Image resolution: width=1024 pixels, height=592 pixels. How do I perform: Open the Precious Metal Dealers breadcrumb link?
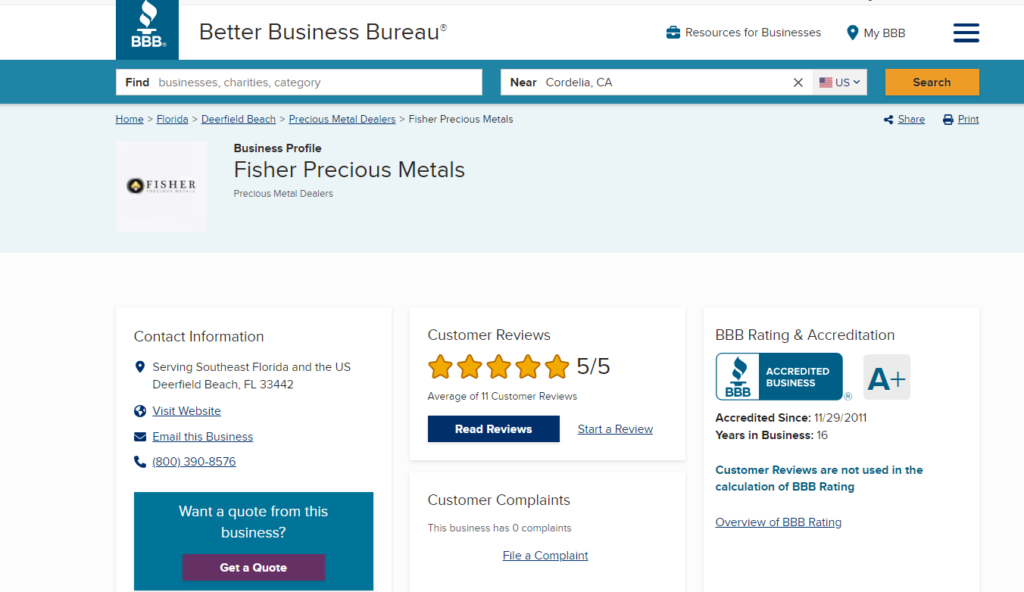tap(342, 120)
